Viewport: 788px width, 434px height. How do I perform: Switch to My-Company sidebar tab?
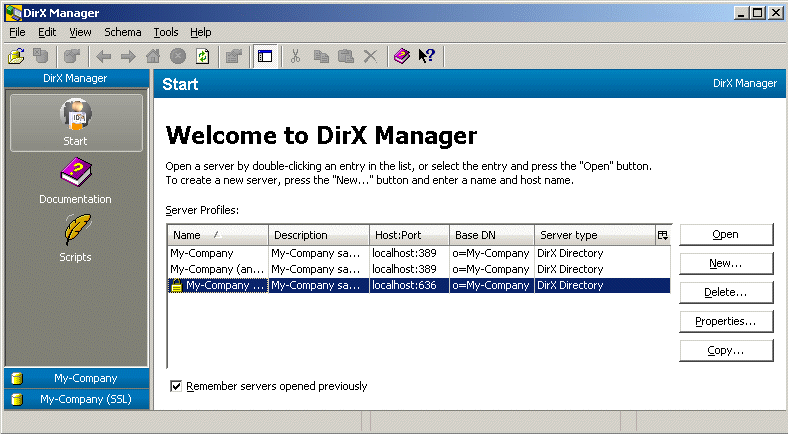point(77,378)
